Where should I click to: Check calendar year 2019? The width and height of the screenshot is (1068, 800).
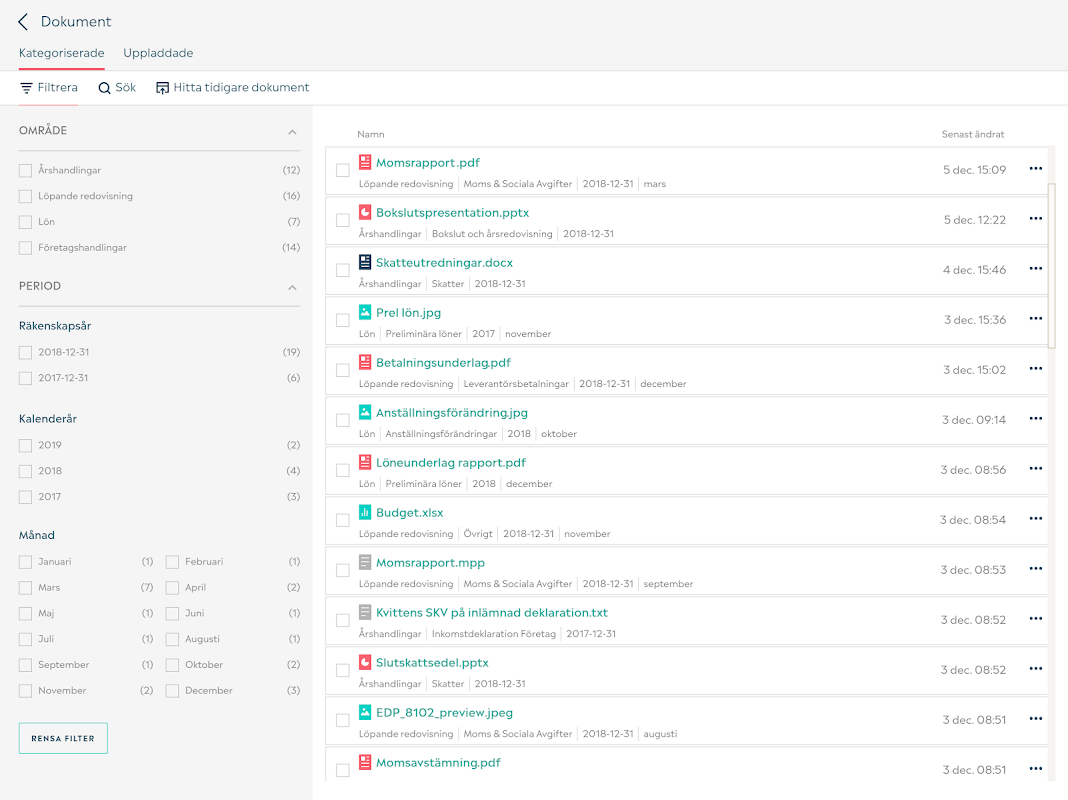tap(25, 445)
